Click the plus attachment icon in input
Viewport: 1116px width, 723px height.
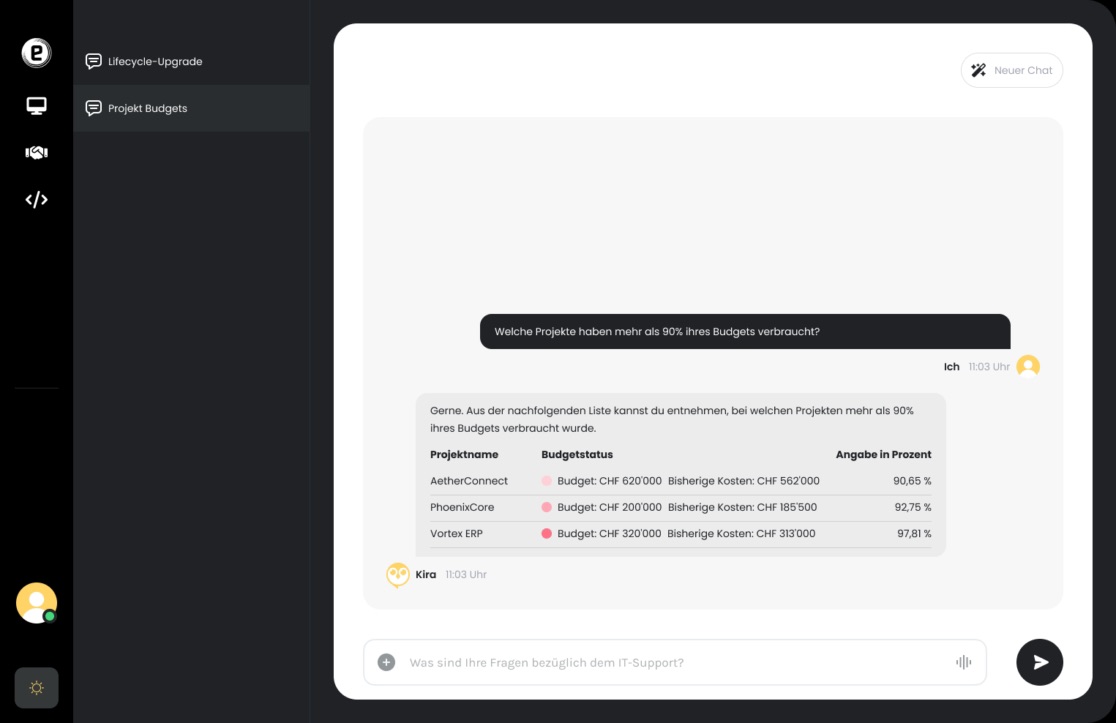[x=386, y=663]
